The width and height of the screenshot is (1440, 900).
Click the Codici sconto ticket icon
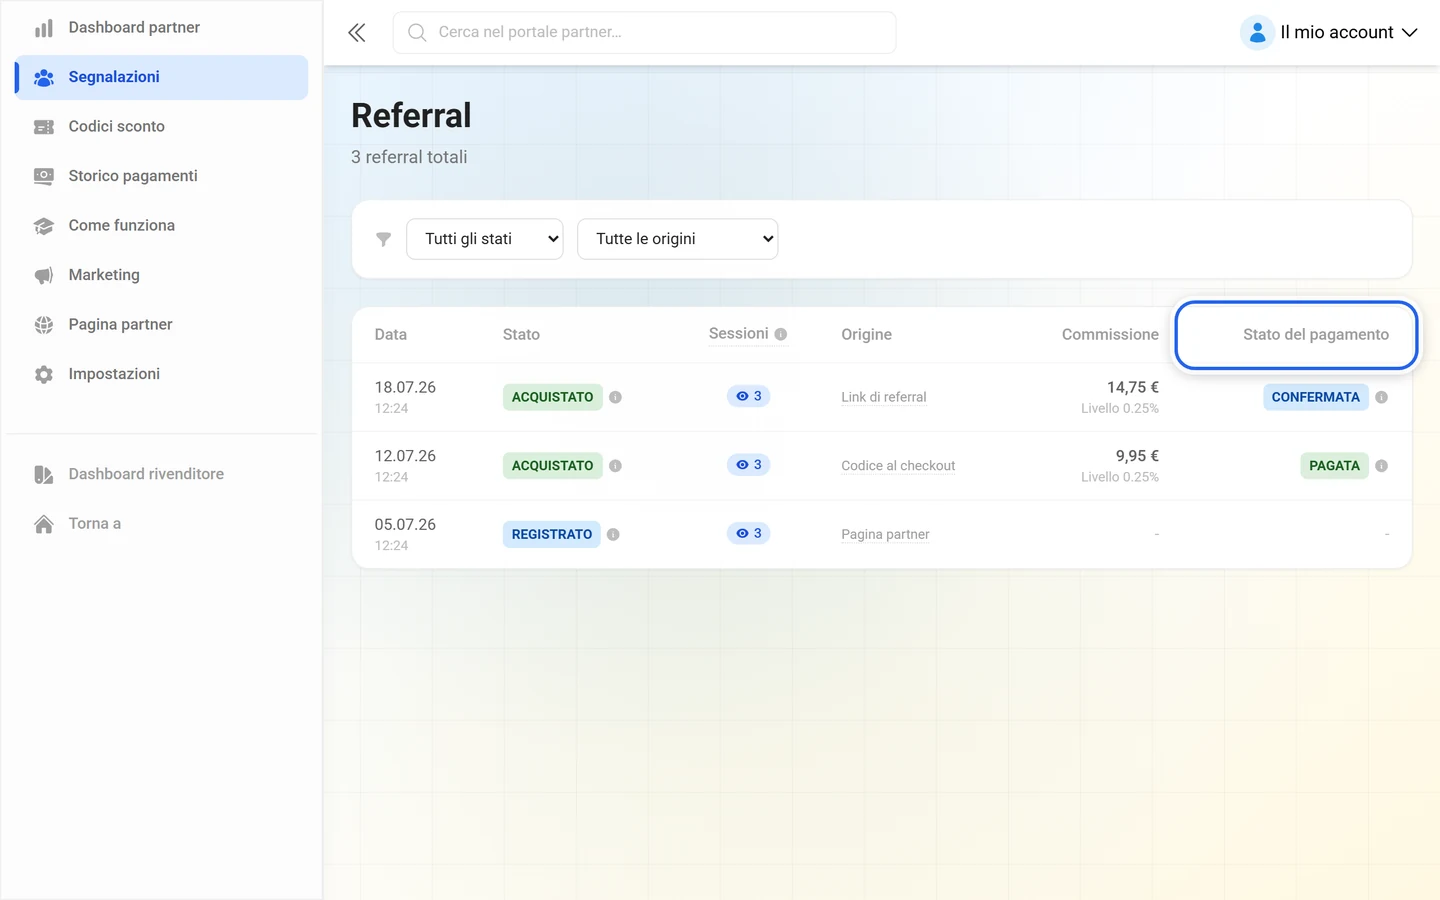44,127
